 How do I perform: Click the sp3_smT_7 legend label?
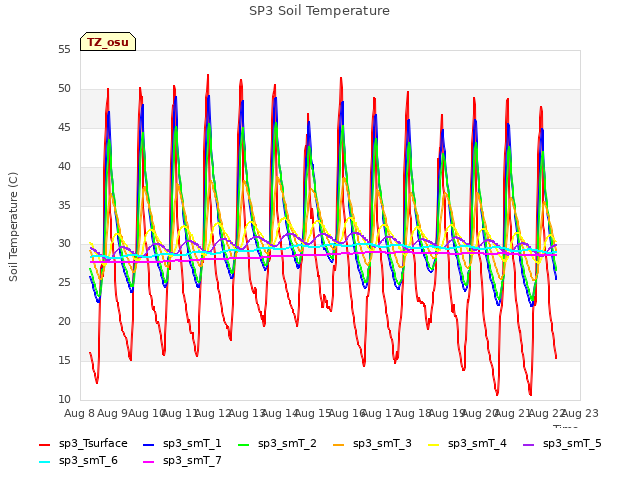pyautogui.click(x=192, y=460)
